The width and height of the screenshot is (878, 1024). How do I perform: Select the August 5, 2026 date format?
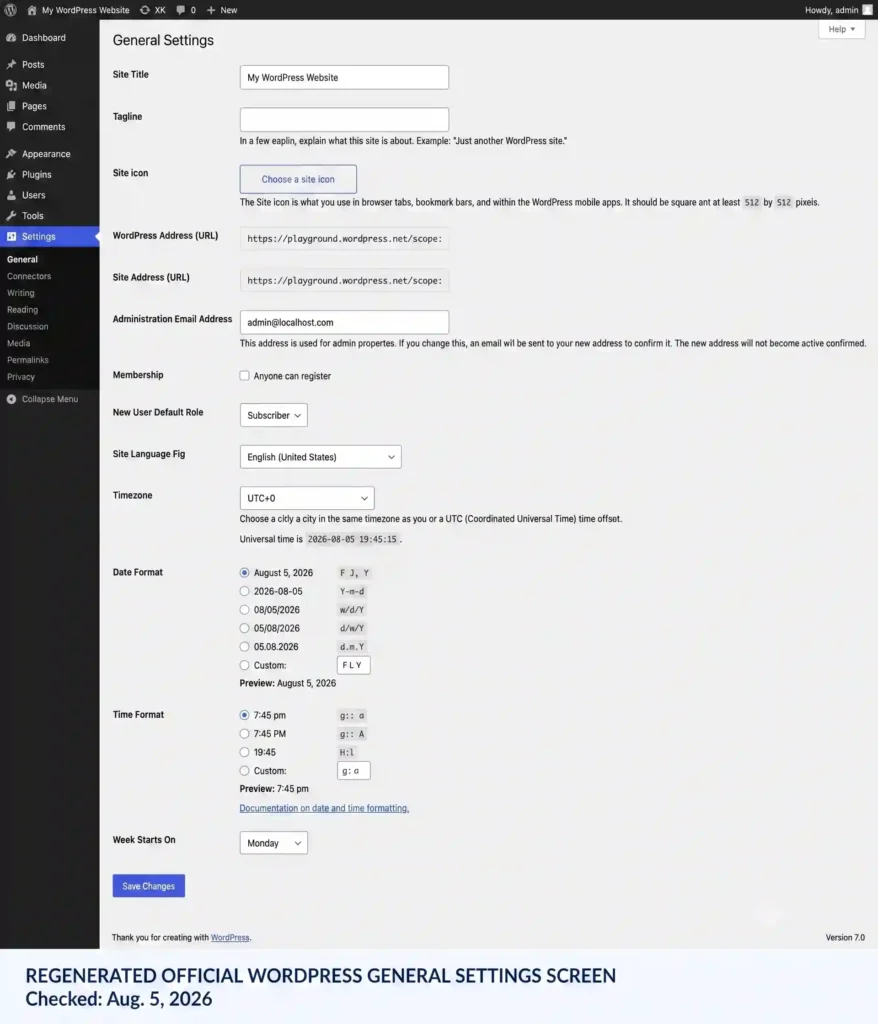[244, 573]
